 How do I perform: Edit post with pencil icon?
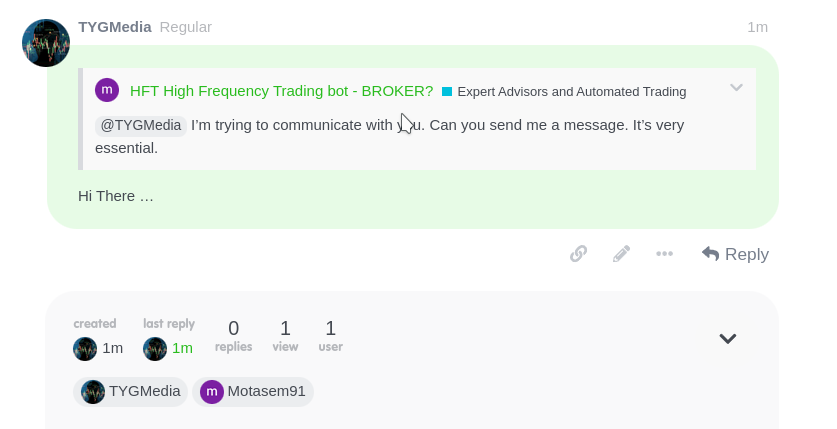(x=621, y=254)
